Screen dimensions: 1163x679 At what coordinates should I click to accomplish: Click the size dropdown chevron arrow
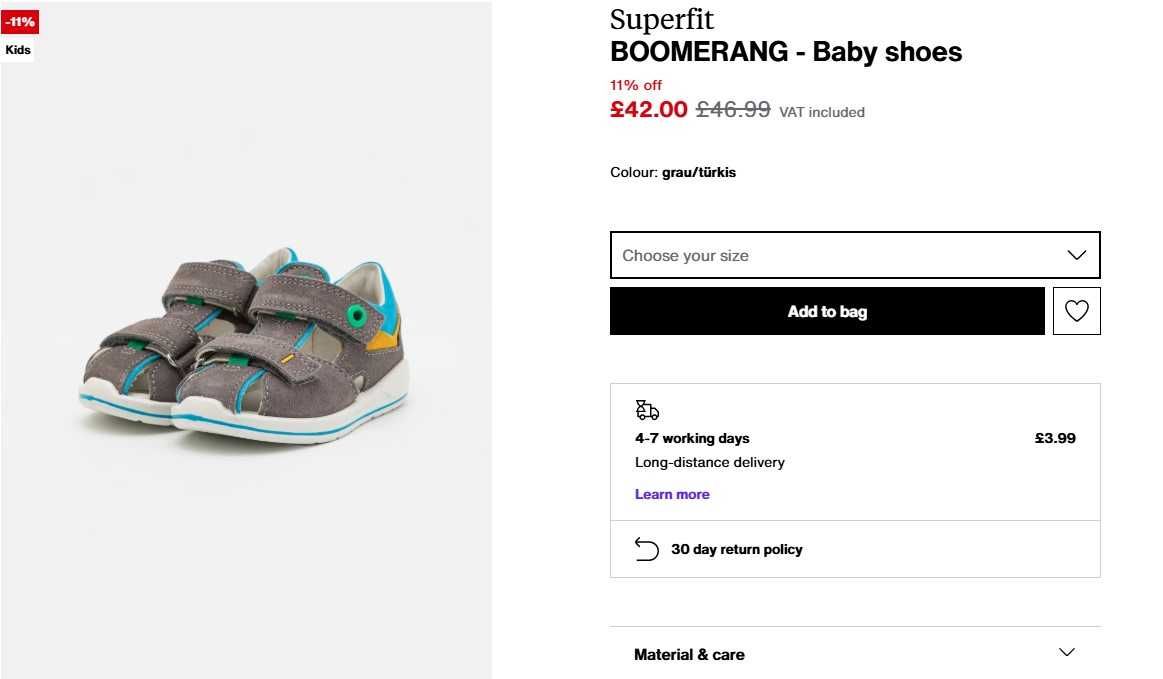tap(1076, 255)
